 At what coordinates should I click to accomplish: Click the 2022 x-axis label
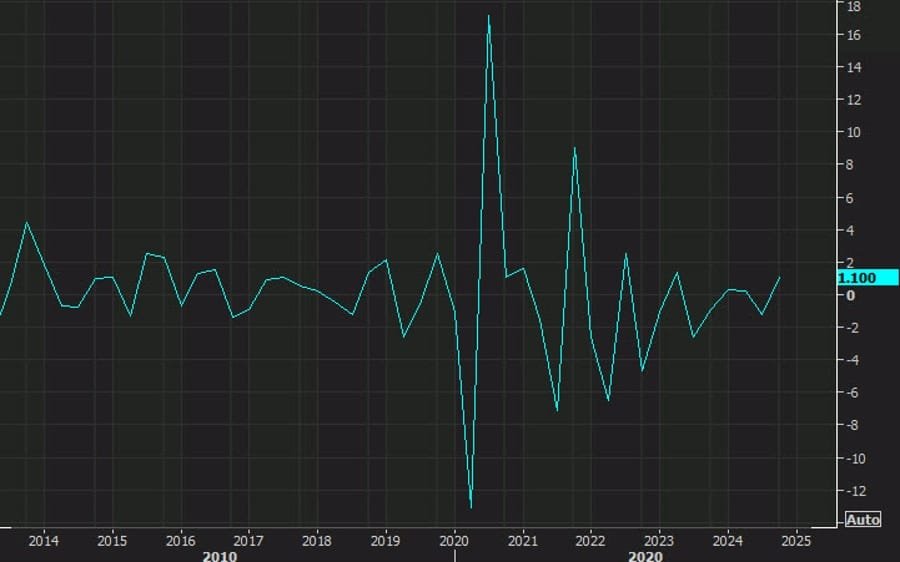[591, 541]
